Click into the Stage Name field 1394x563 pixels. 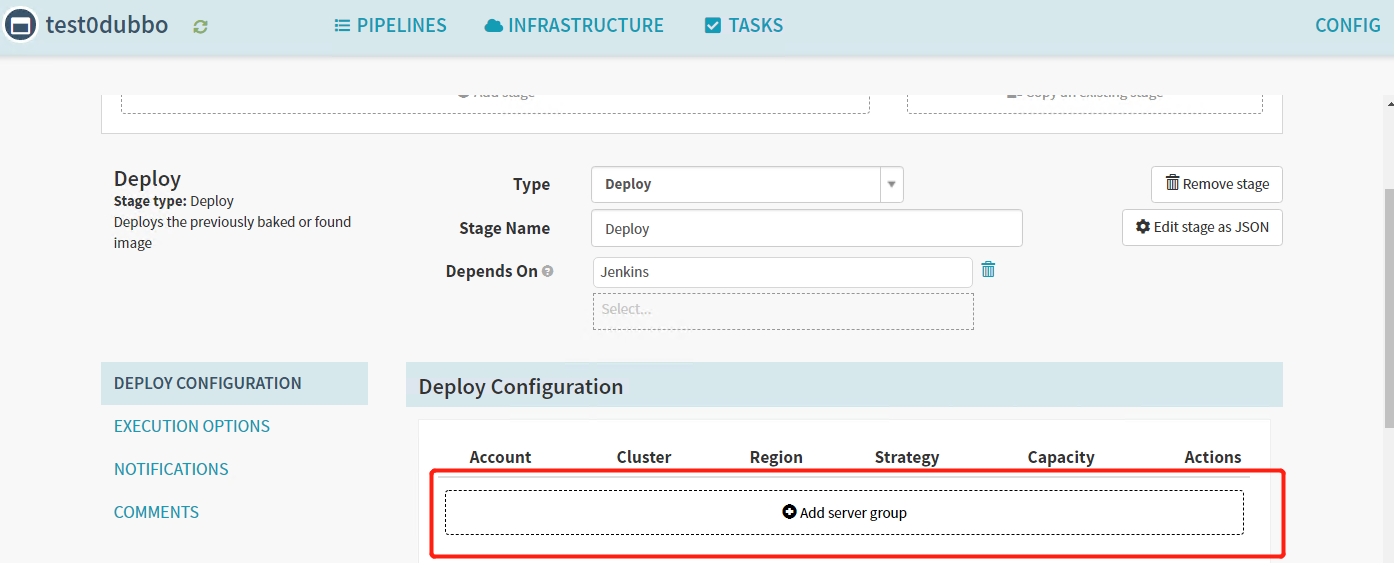(806, 228)
